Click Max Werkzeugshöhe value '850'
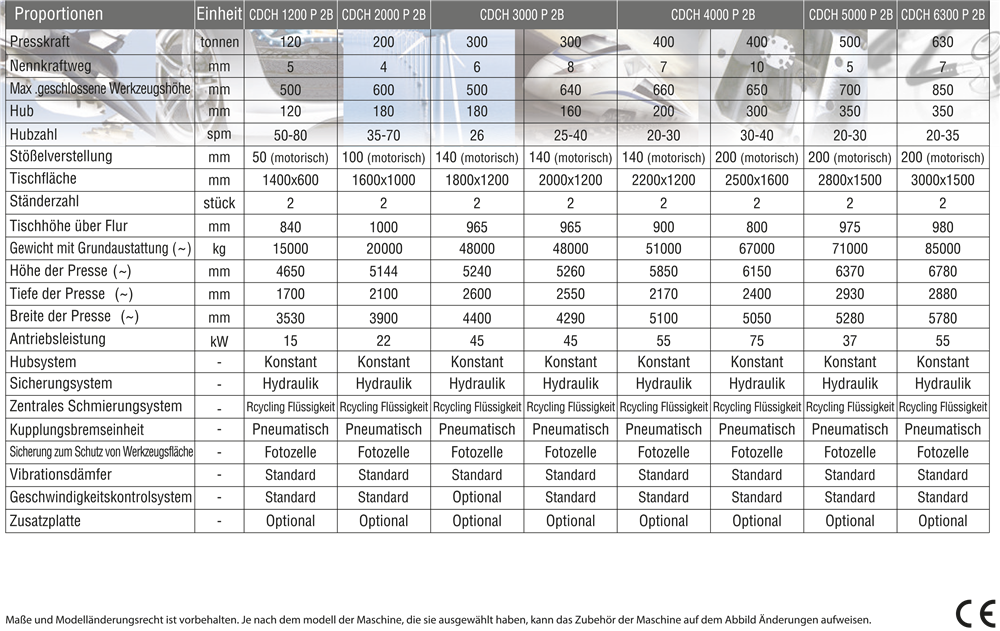1000x631 pixels. point(943,91)
